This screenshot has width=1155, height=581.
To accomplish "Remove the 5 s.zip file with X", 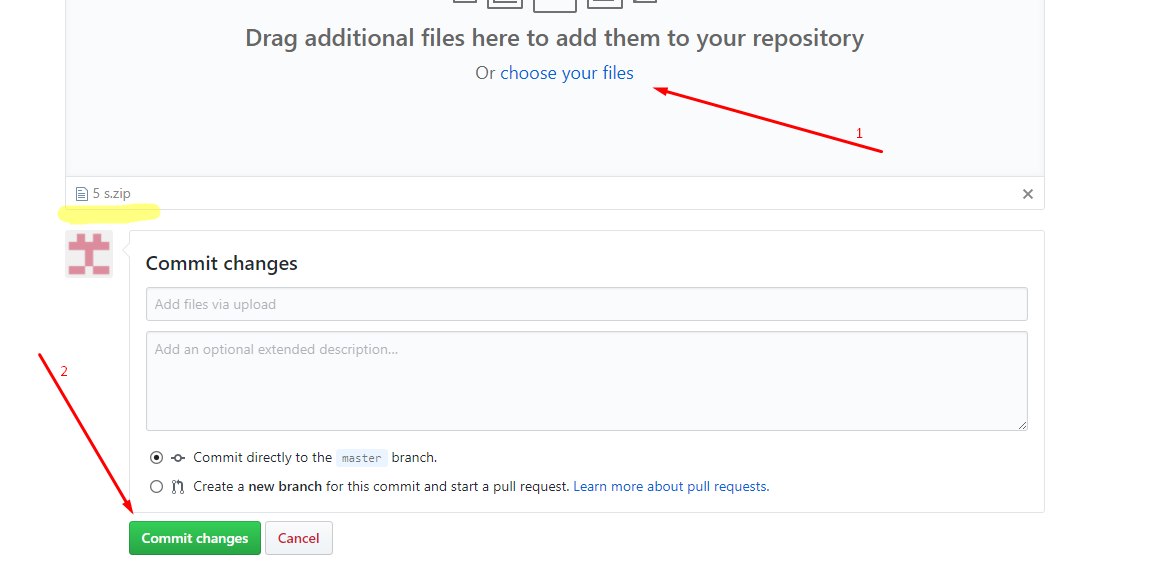I will pos(1027,194).
